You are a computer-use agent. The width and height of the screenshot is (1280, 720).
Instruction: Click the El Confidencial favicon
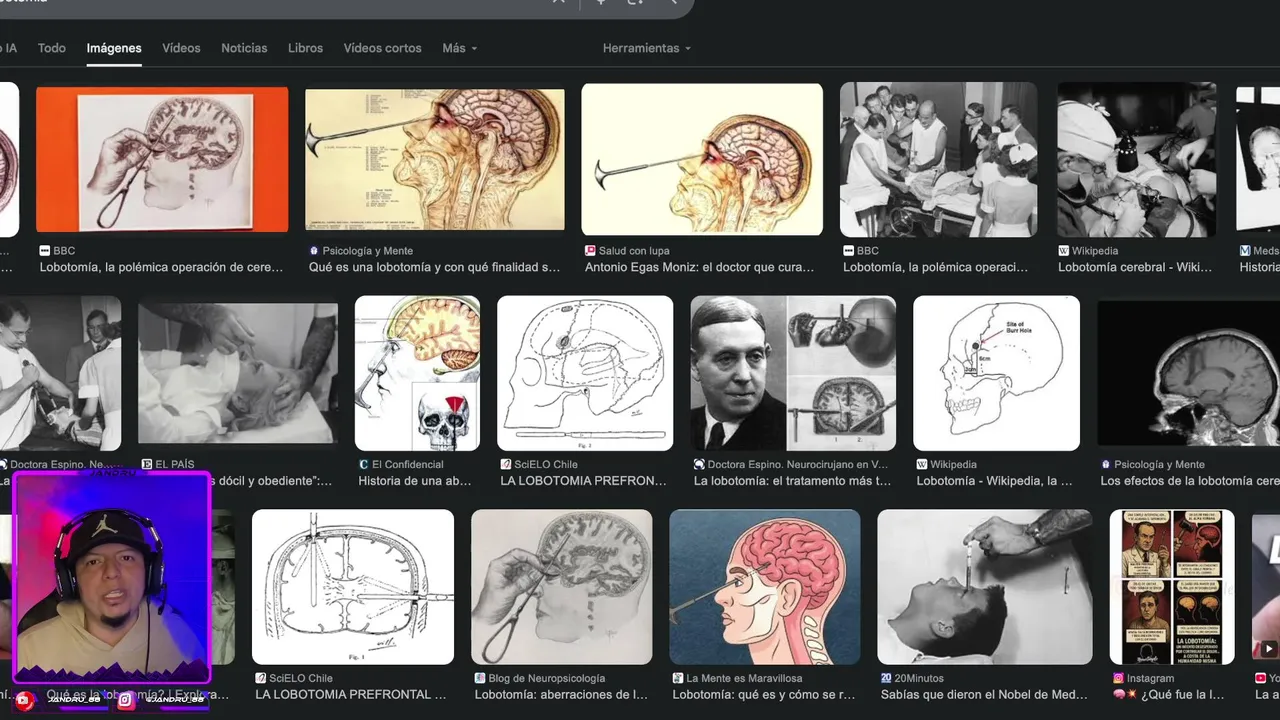tap(363, 465)
